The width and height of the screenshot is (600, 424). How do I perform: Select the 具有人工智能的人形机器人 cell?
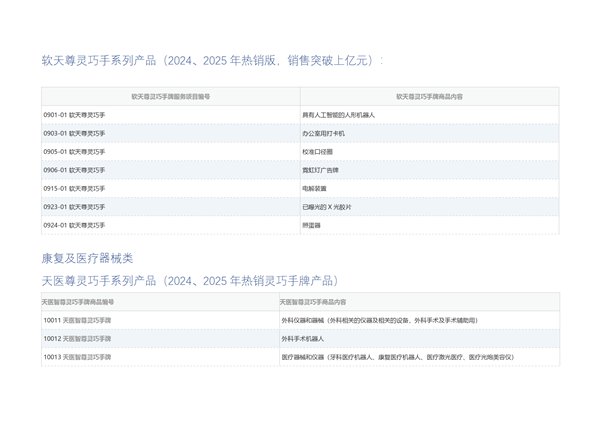[337, 115]
